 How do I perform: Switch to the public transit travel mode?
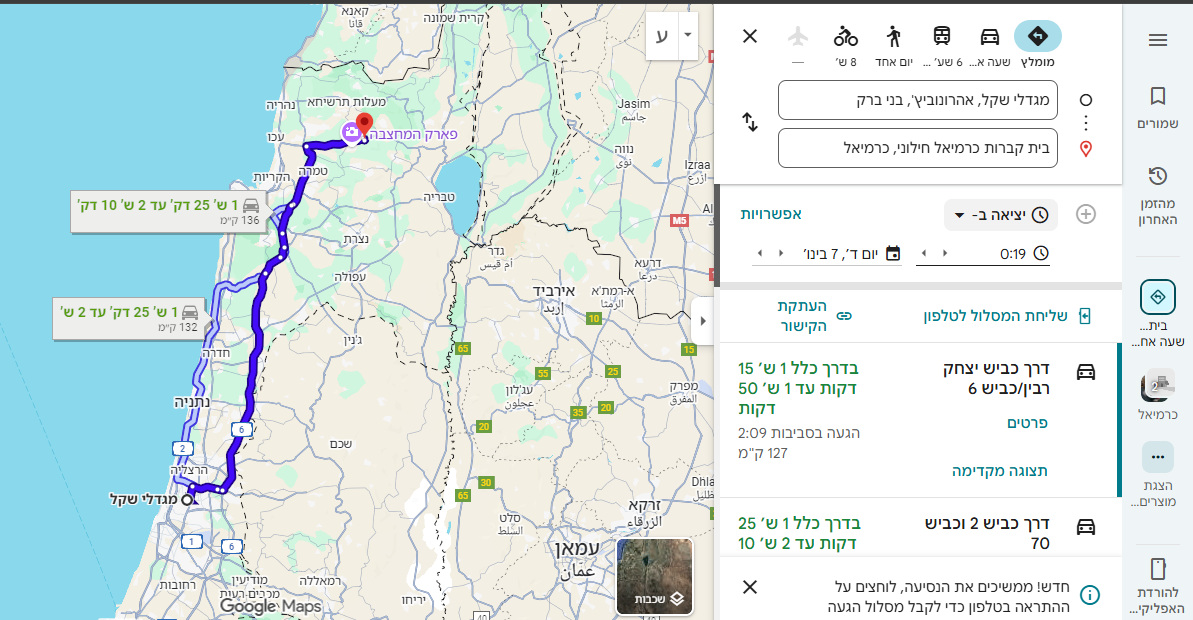point(942,37)
